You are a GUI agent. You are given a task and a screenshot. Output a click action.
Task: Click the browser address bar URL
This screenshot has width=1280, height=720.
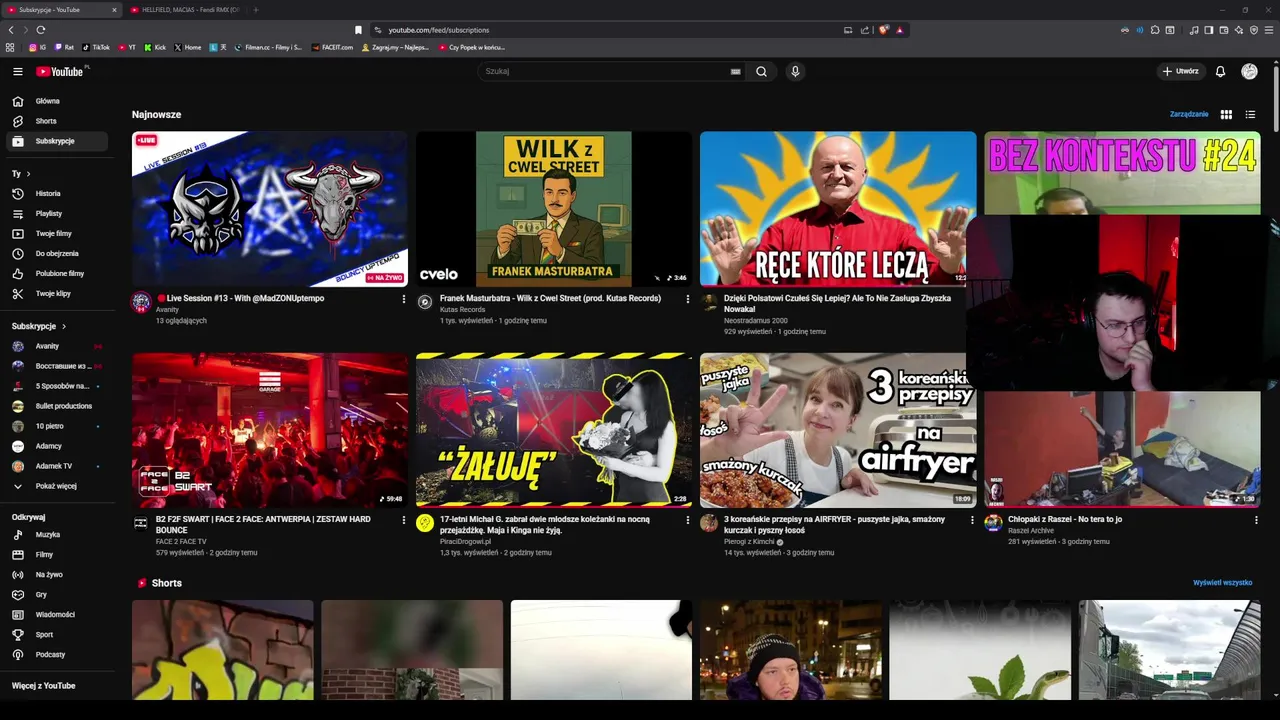click(x=438, y=30)
